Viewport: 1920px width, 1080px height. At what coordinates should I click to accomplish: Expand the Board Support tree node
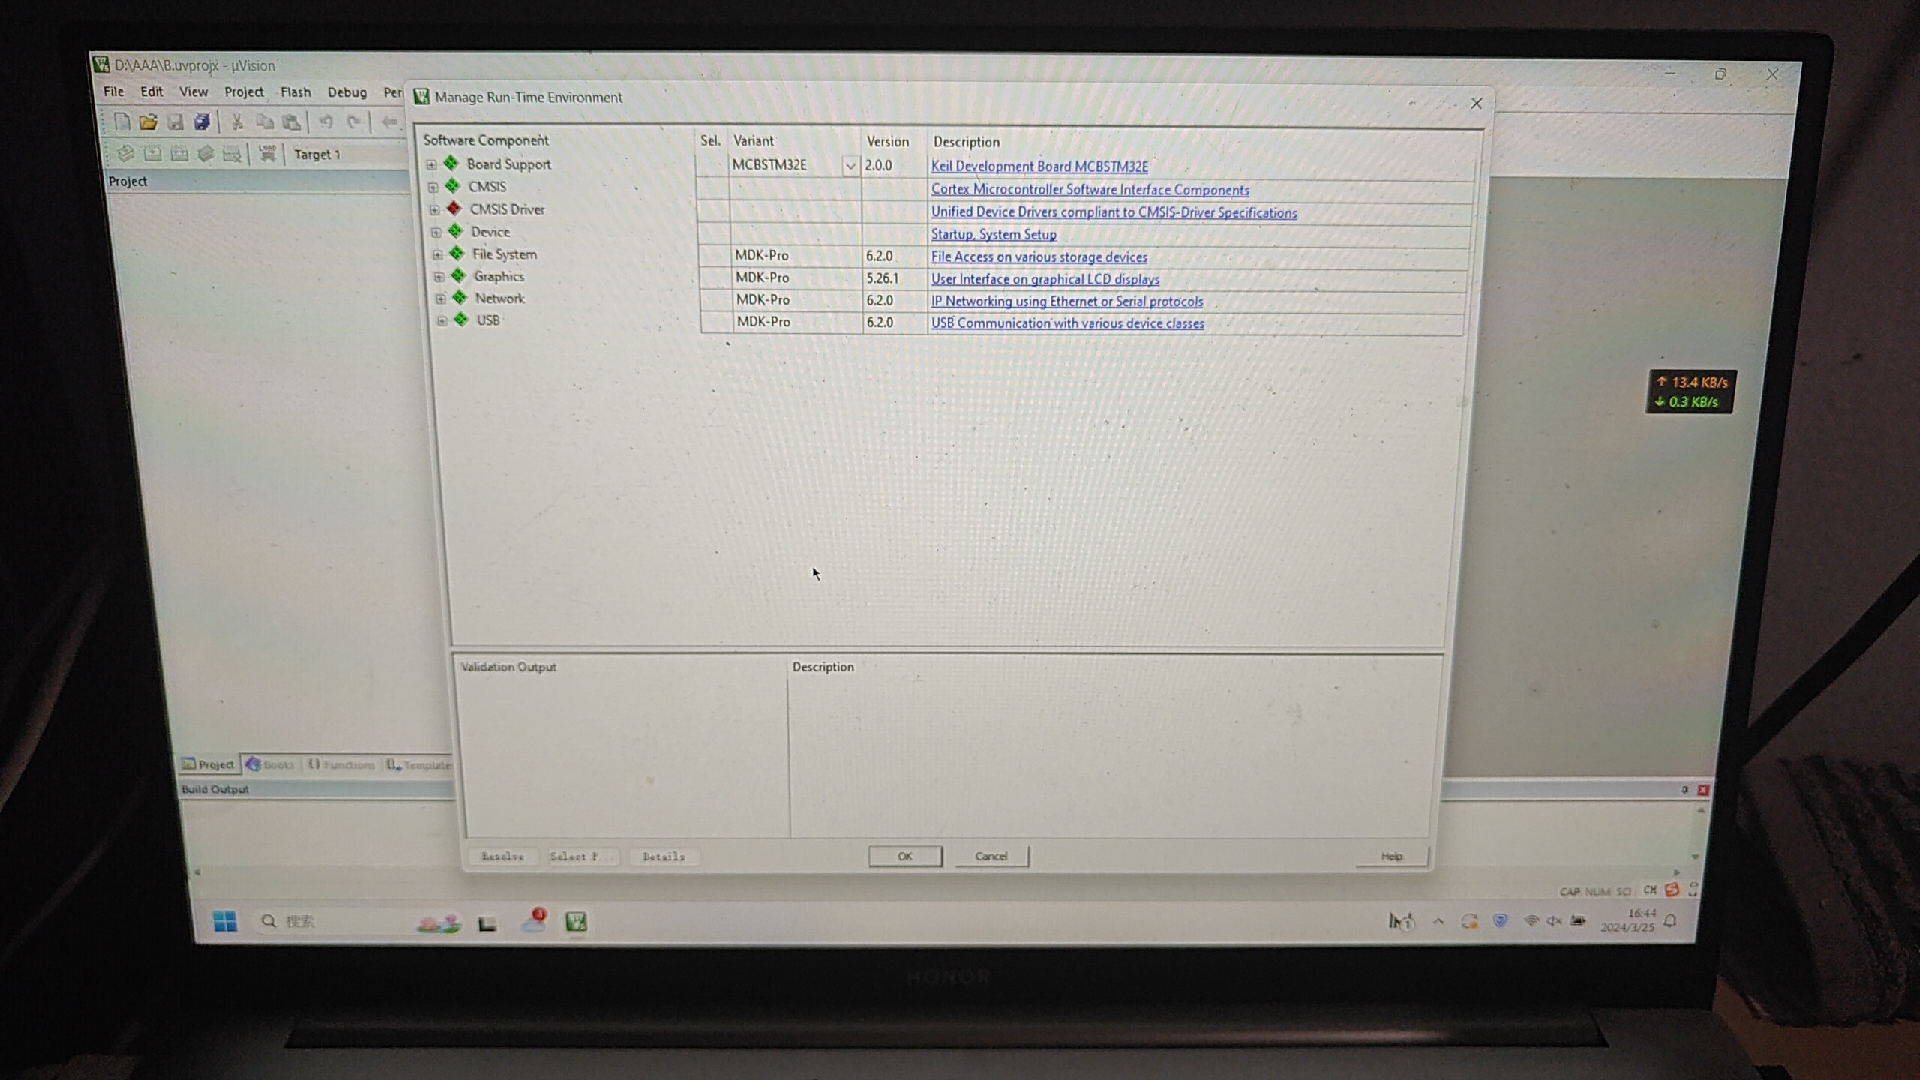(431, 164)
